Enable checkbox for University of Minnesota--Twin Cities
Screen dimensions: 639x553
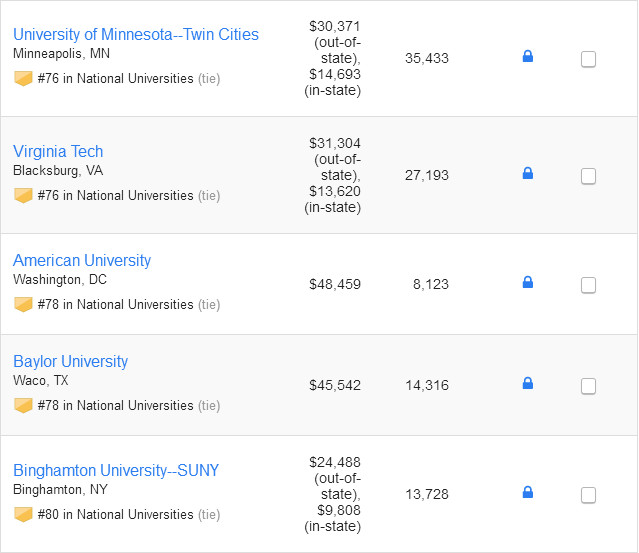coord(588,59)
